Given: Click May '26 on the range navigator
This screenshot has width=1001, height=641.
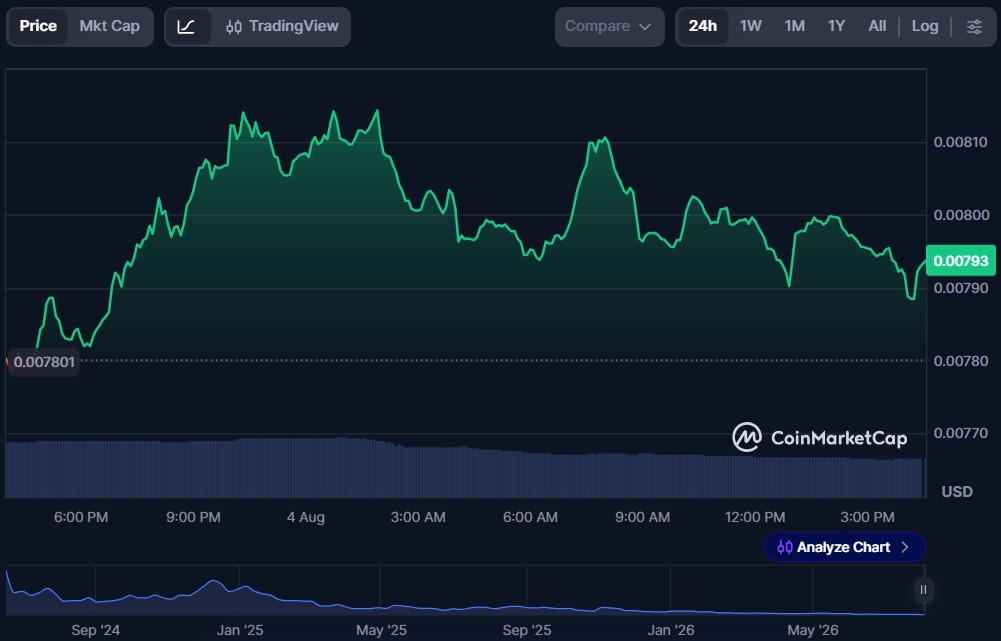Looking at the screenshot, I should pyautogui.click(x=813, y=631).
